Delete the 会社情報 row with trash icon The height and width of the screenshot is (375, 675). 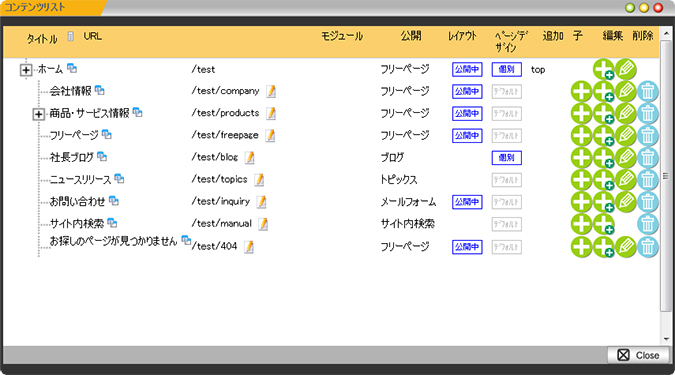pyautogui.click(x=648, y=91)
